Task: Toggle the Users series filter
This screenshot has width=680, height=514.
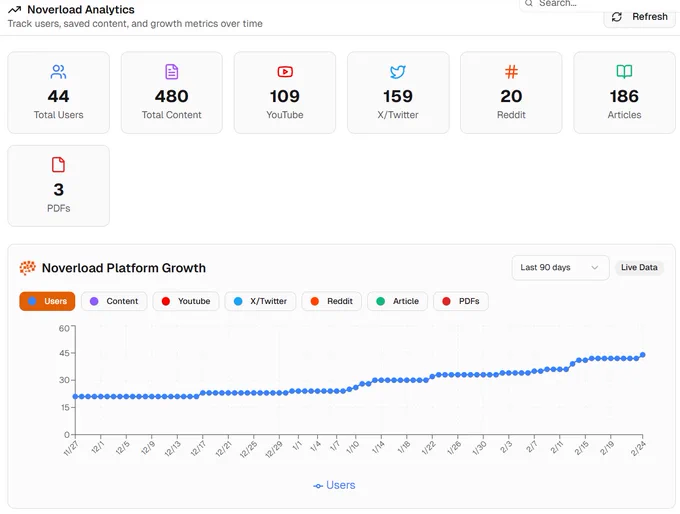Action: pos(47,301)
